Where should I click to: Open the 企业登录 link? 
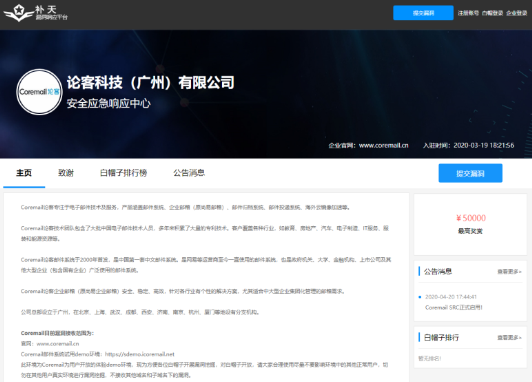point(516,13)
